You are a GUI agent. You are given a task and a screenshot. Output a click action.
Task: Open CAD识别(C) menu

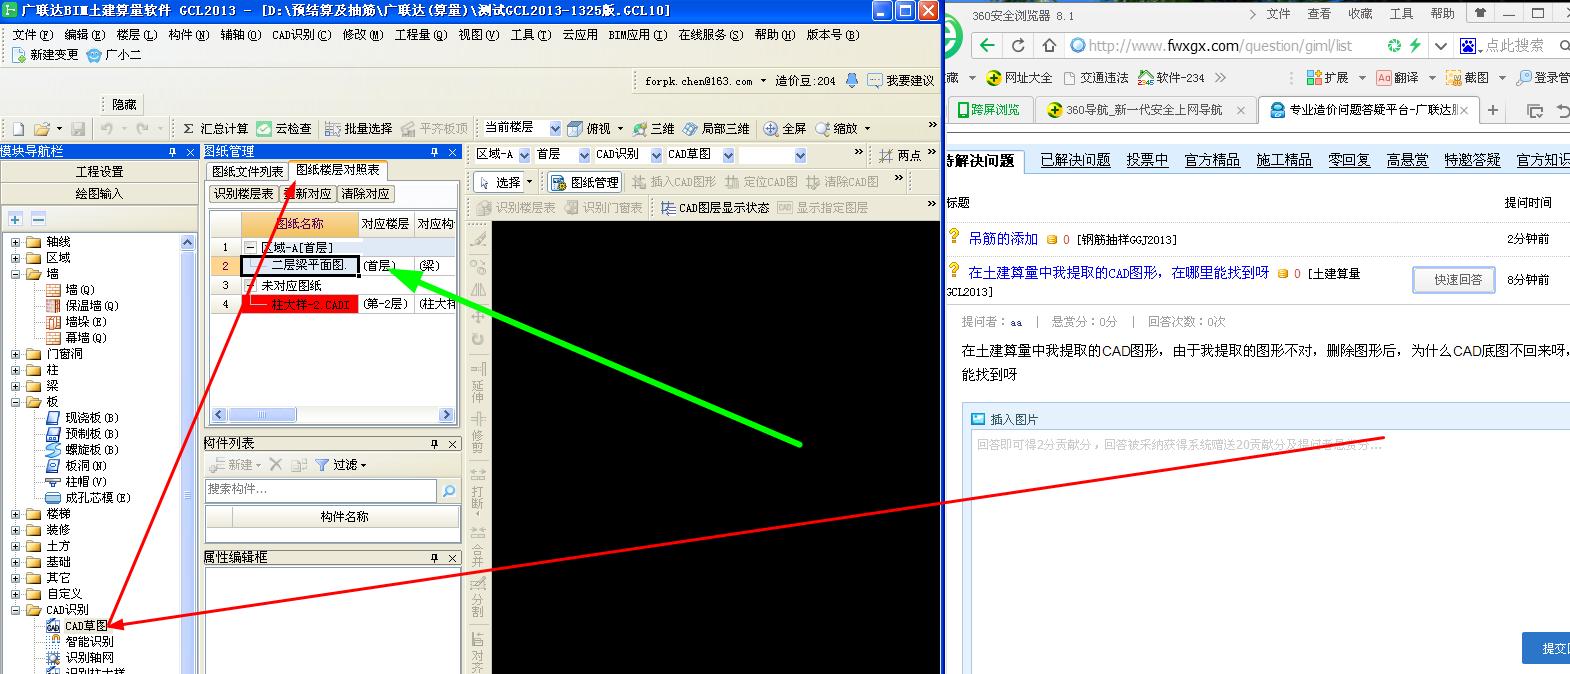[x=301, y=35]
